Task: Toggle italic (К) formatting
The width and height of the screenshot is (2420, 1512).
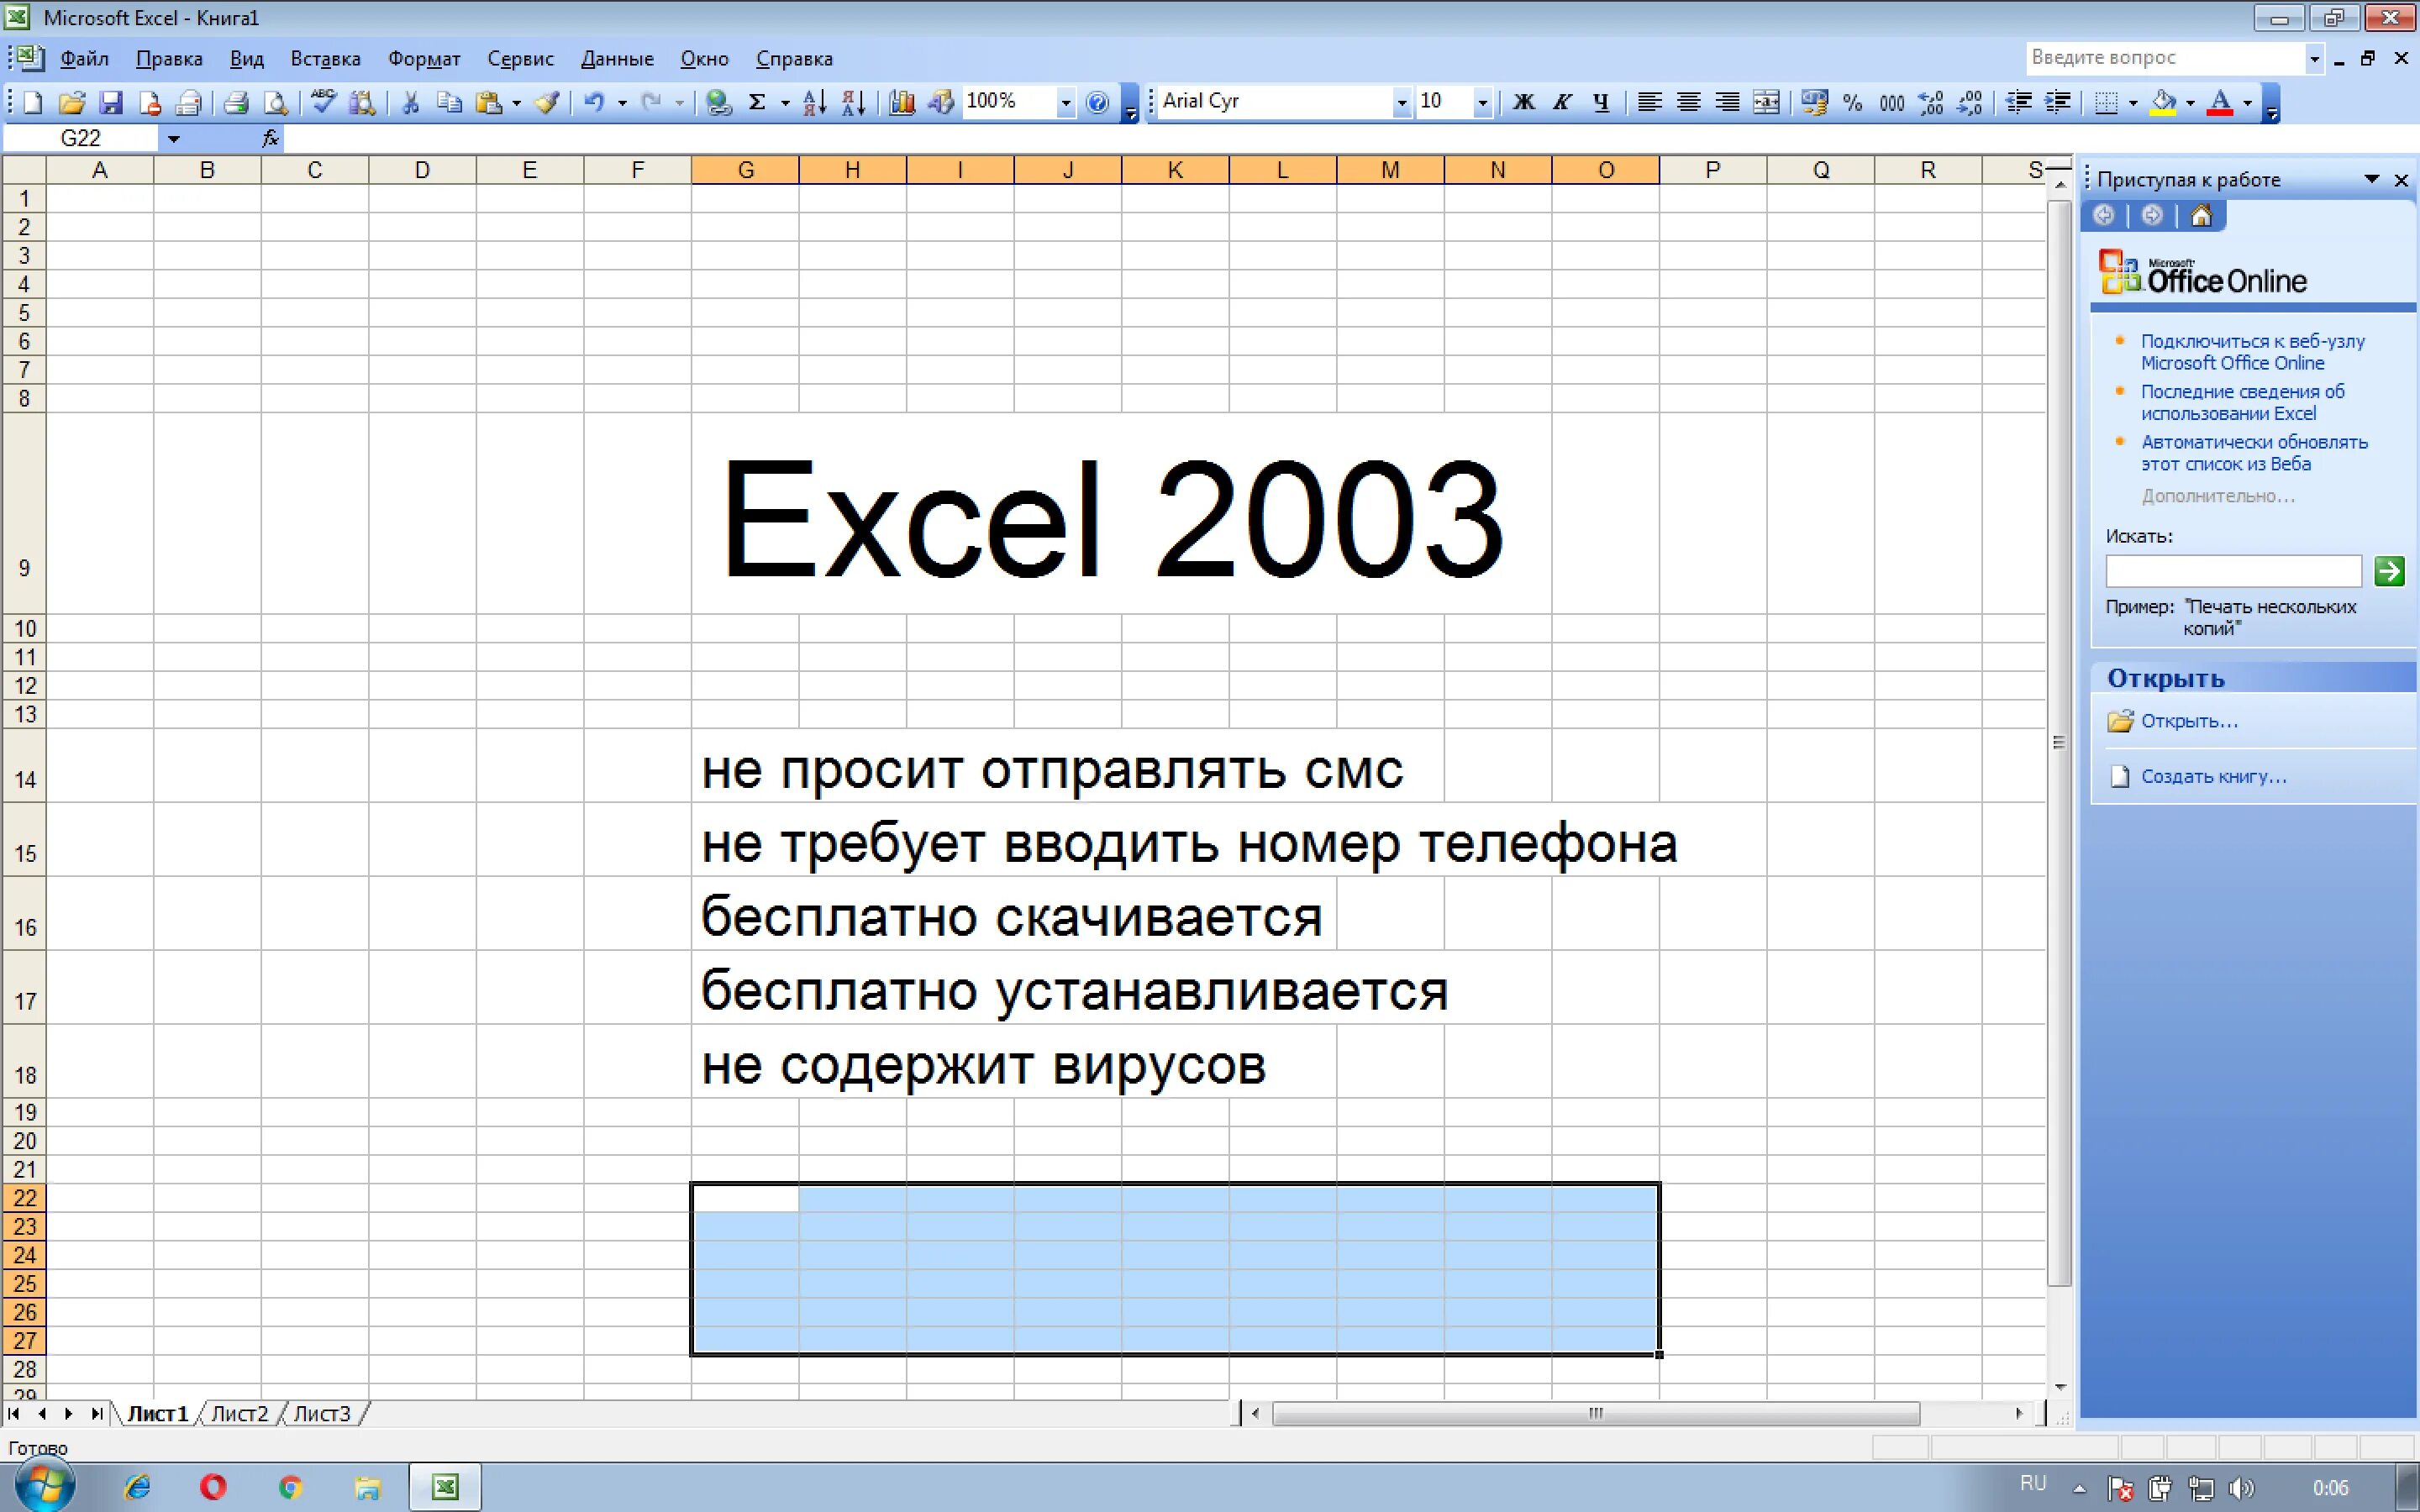Action: pyautogui.click(x=1562, y=102)
